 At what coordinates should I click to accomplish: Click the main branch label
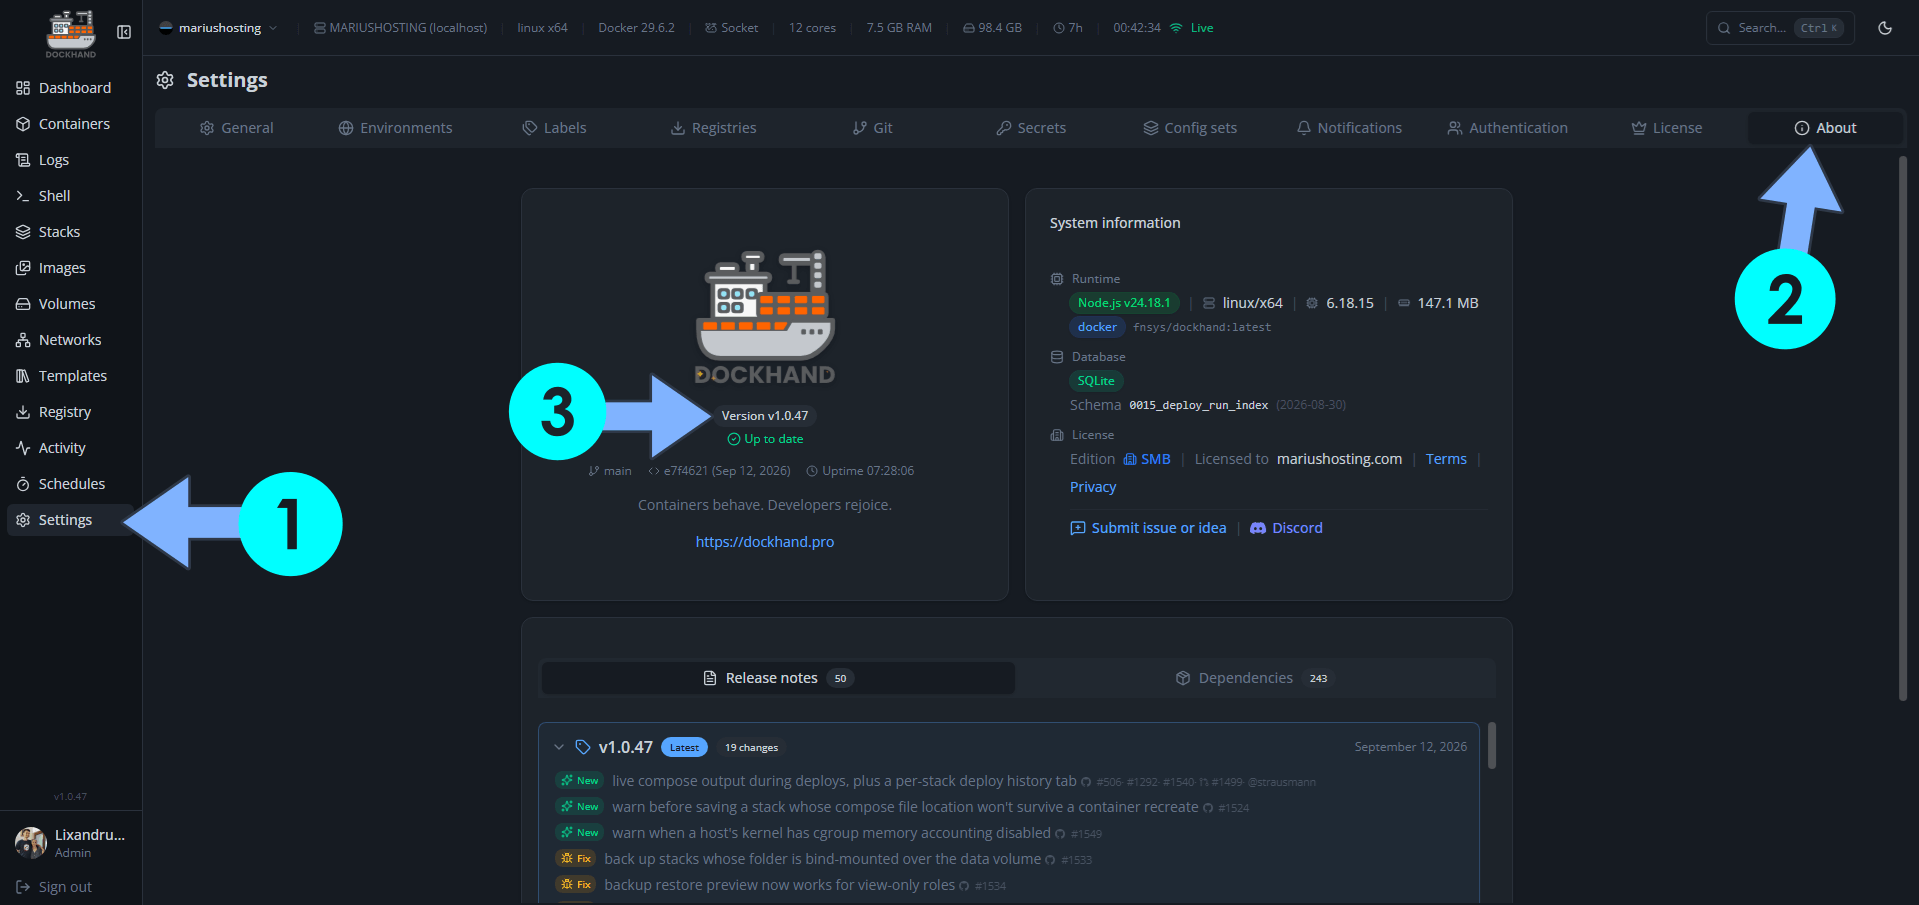click(x=610, y=471)
